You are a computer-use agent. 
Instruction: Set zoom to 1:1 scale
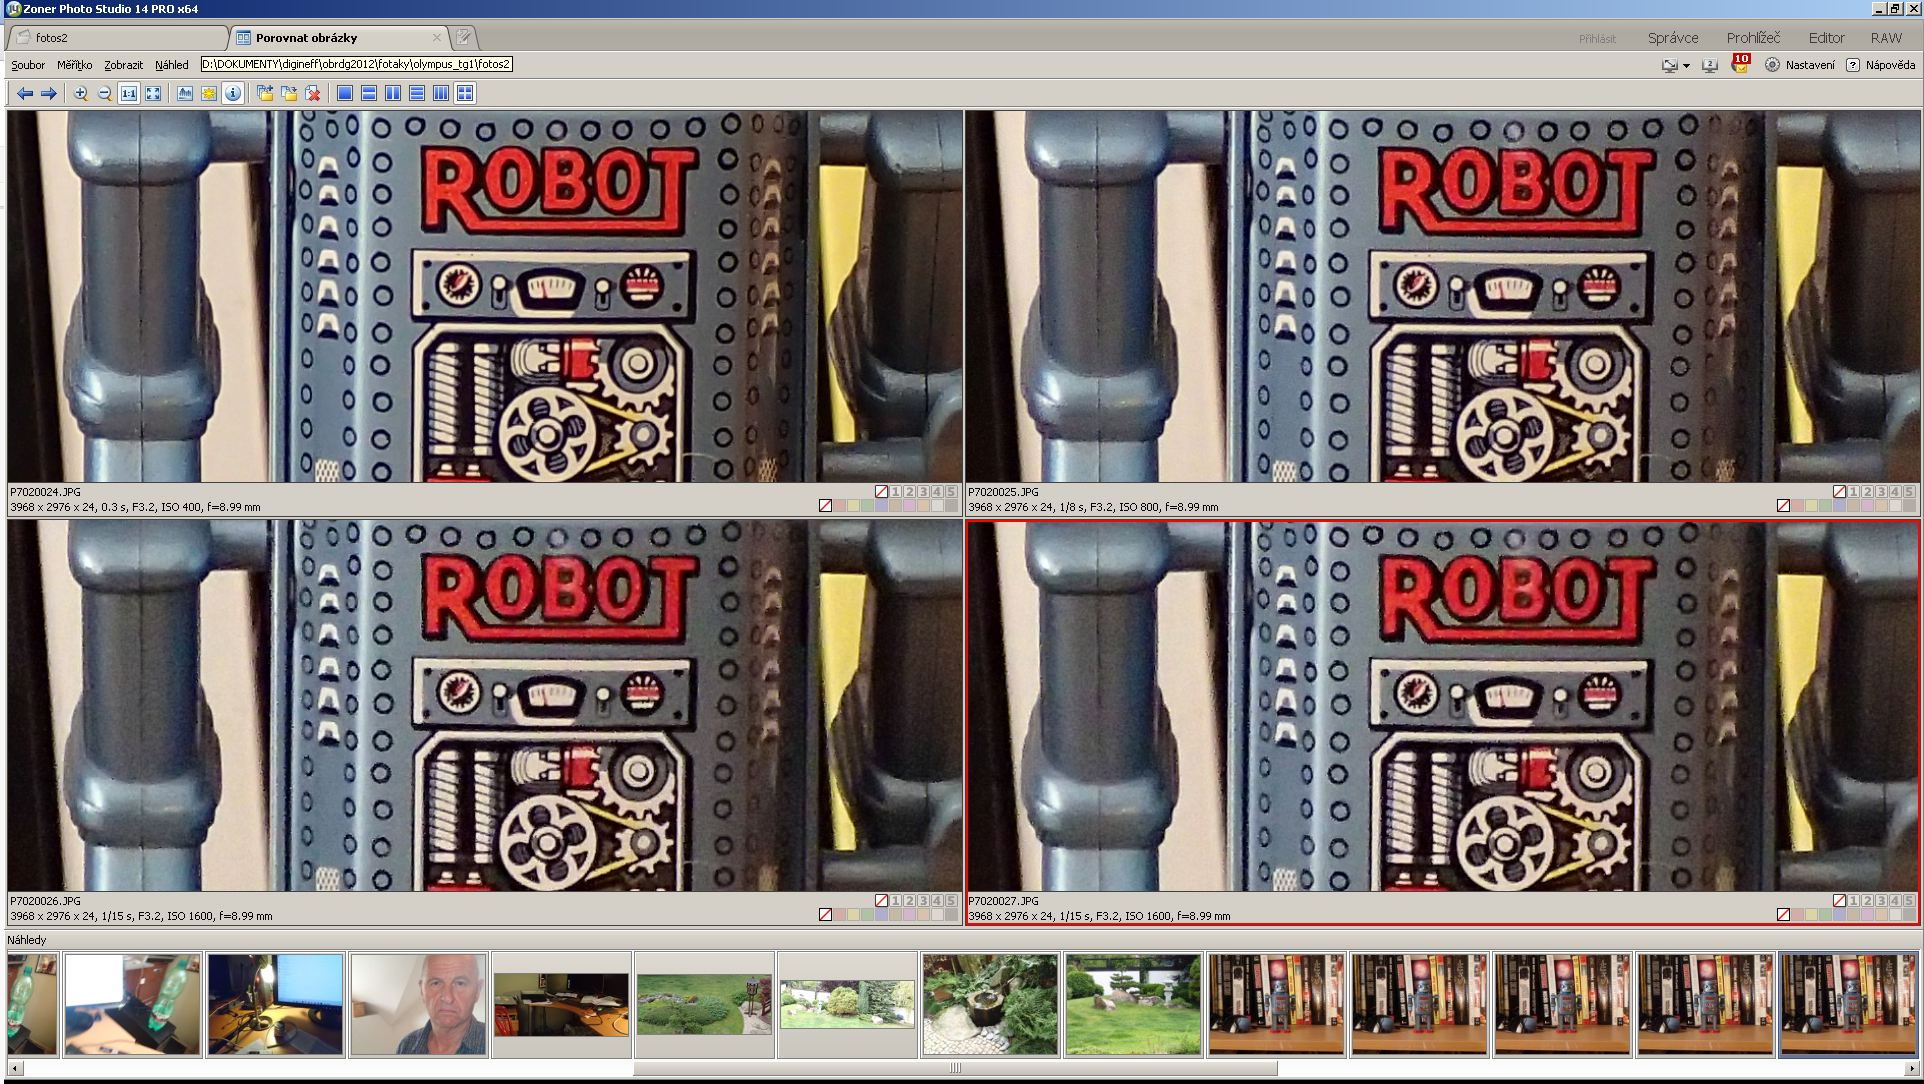pos(129,93)
